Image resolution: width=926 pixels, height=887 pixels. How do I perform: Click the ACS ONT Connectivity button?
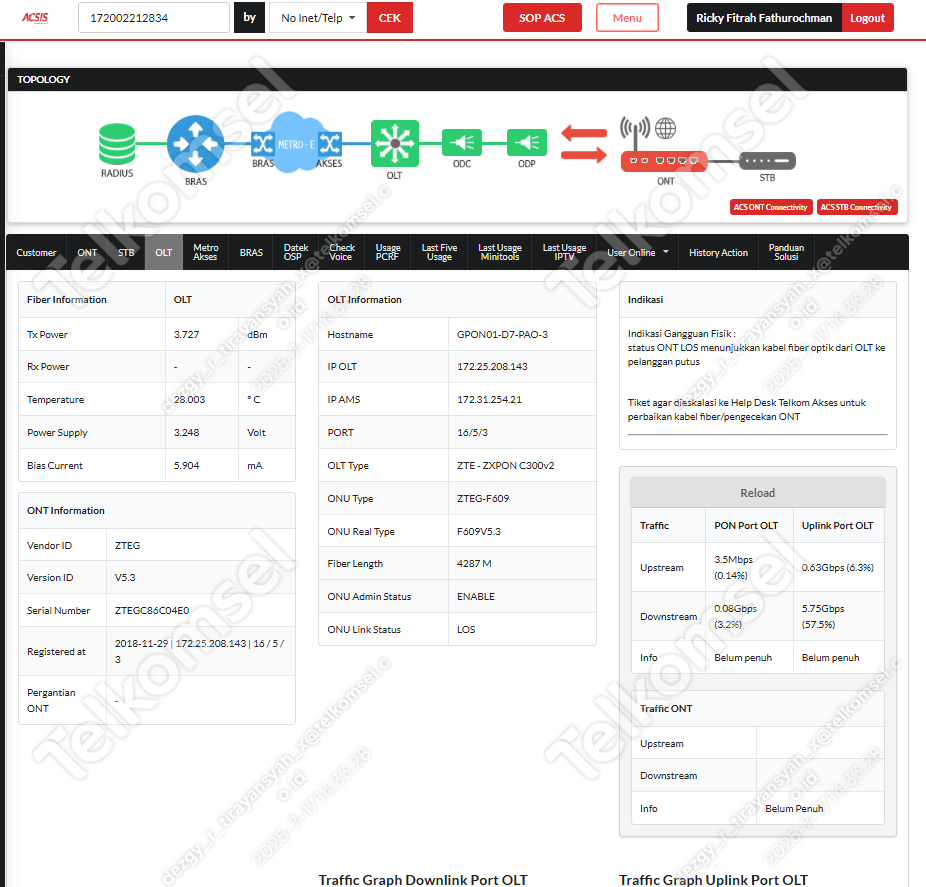771,207
